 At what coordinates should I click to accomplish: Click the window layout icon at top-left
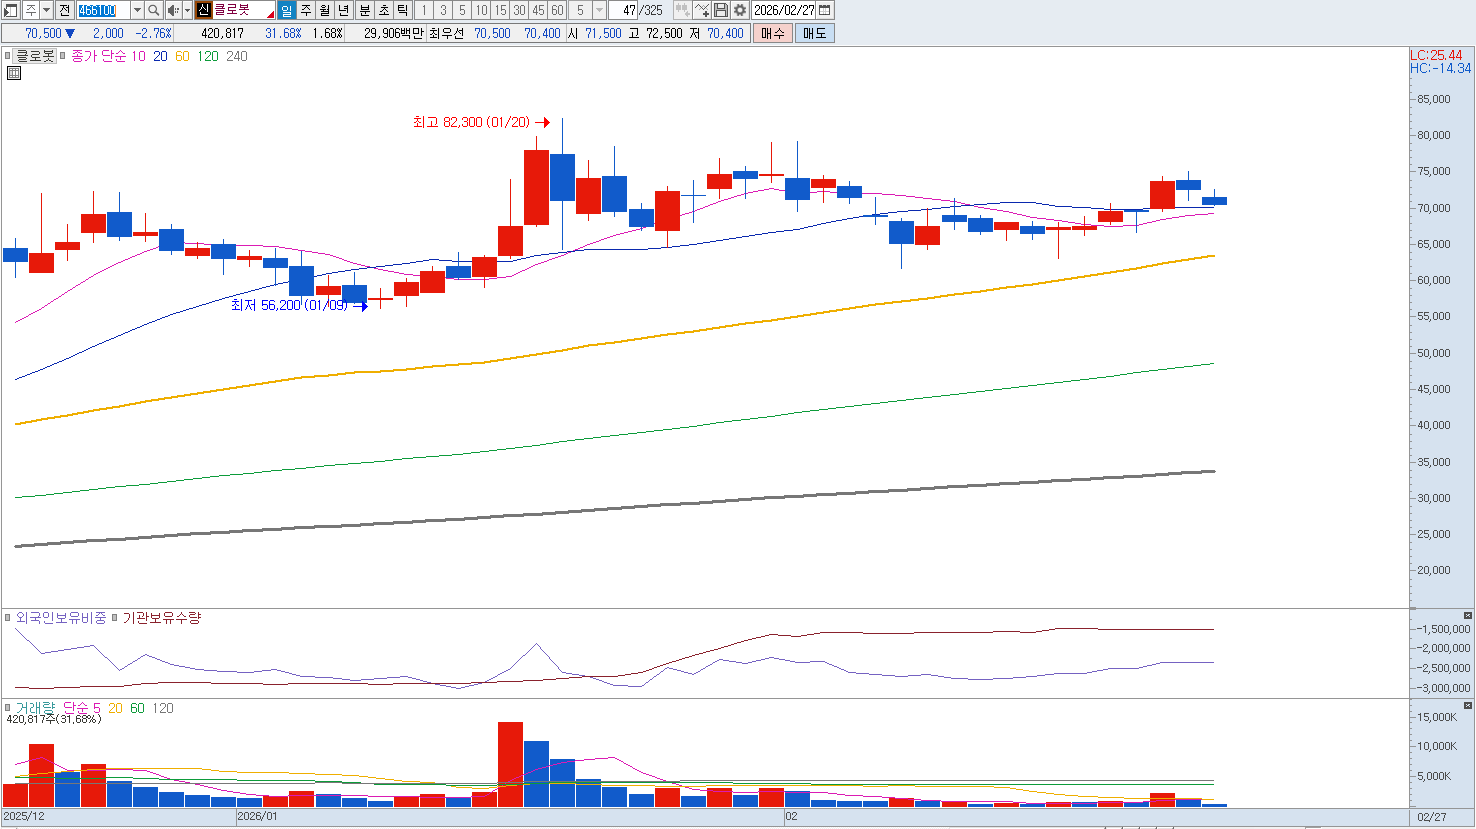click(10, 10)
